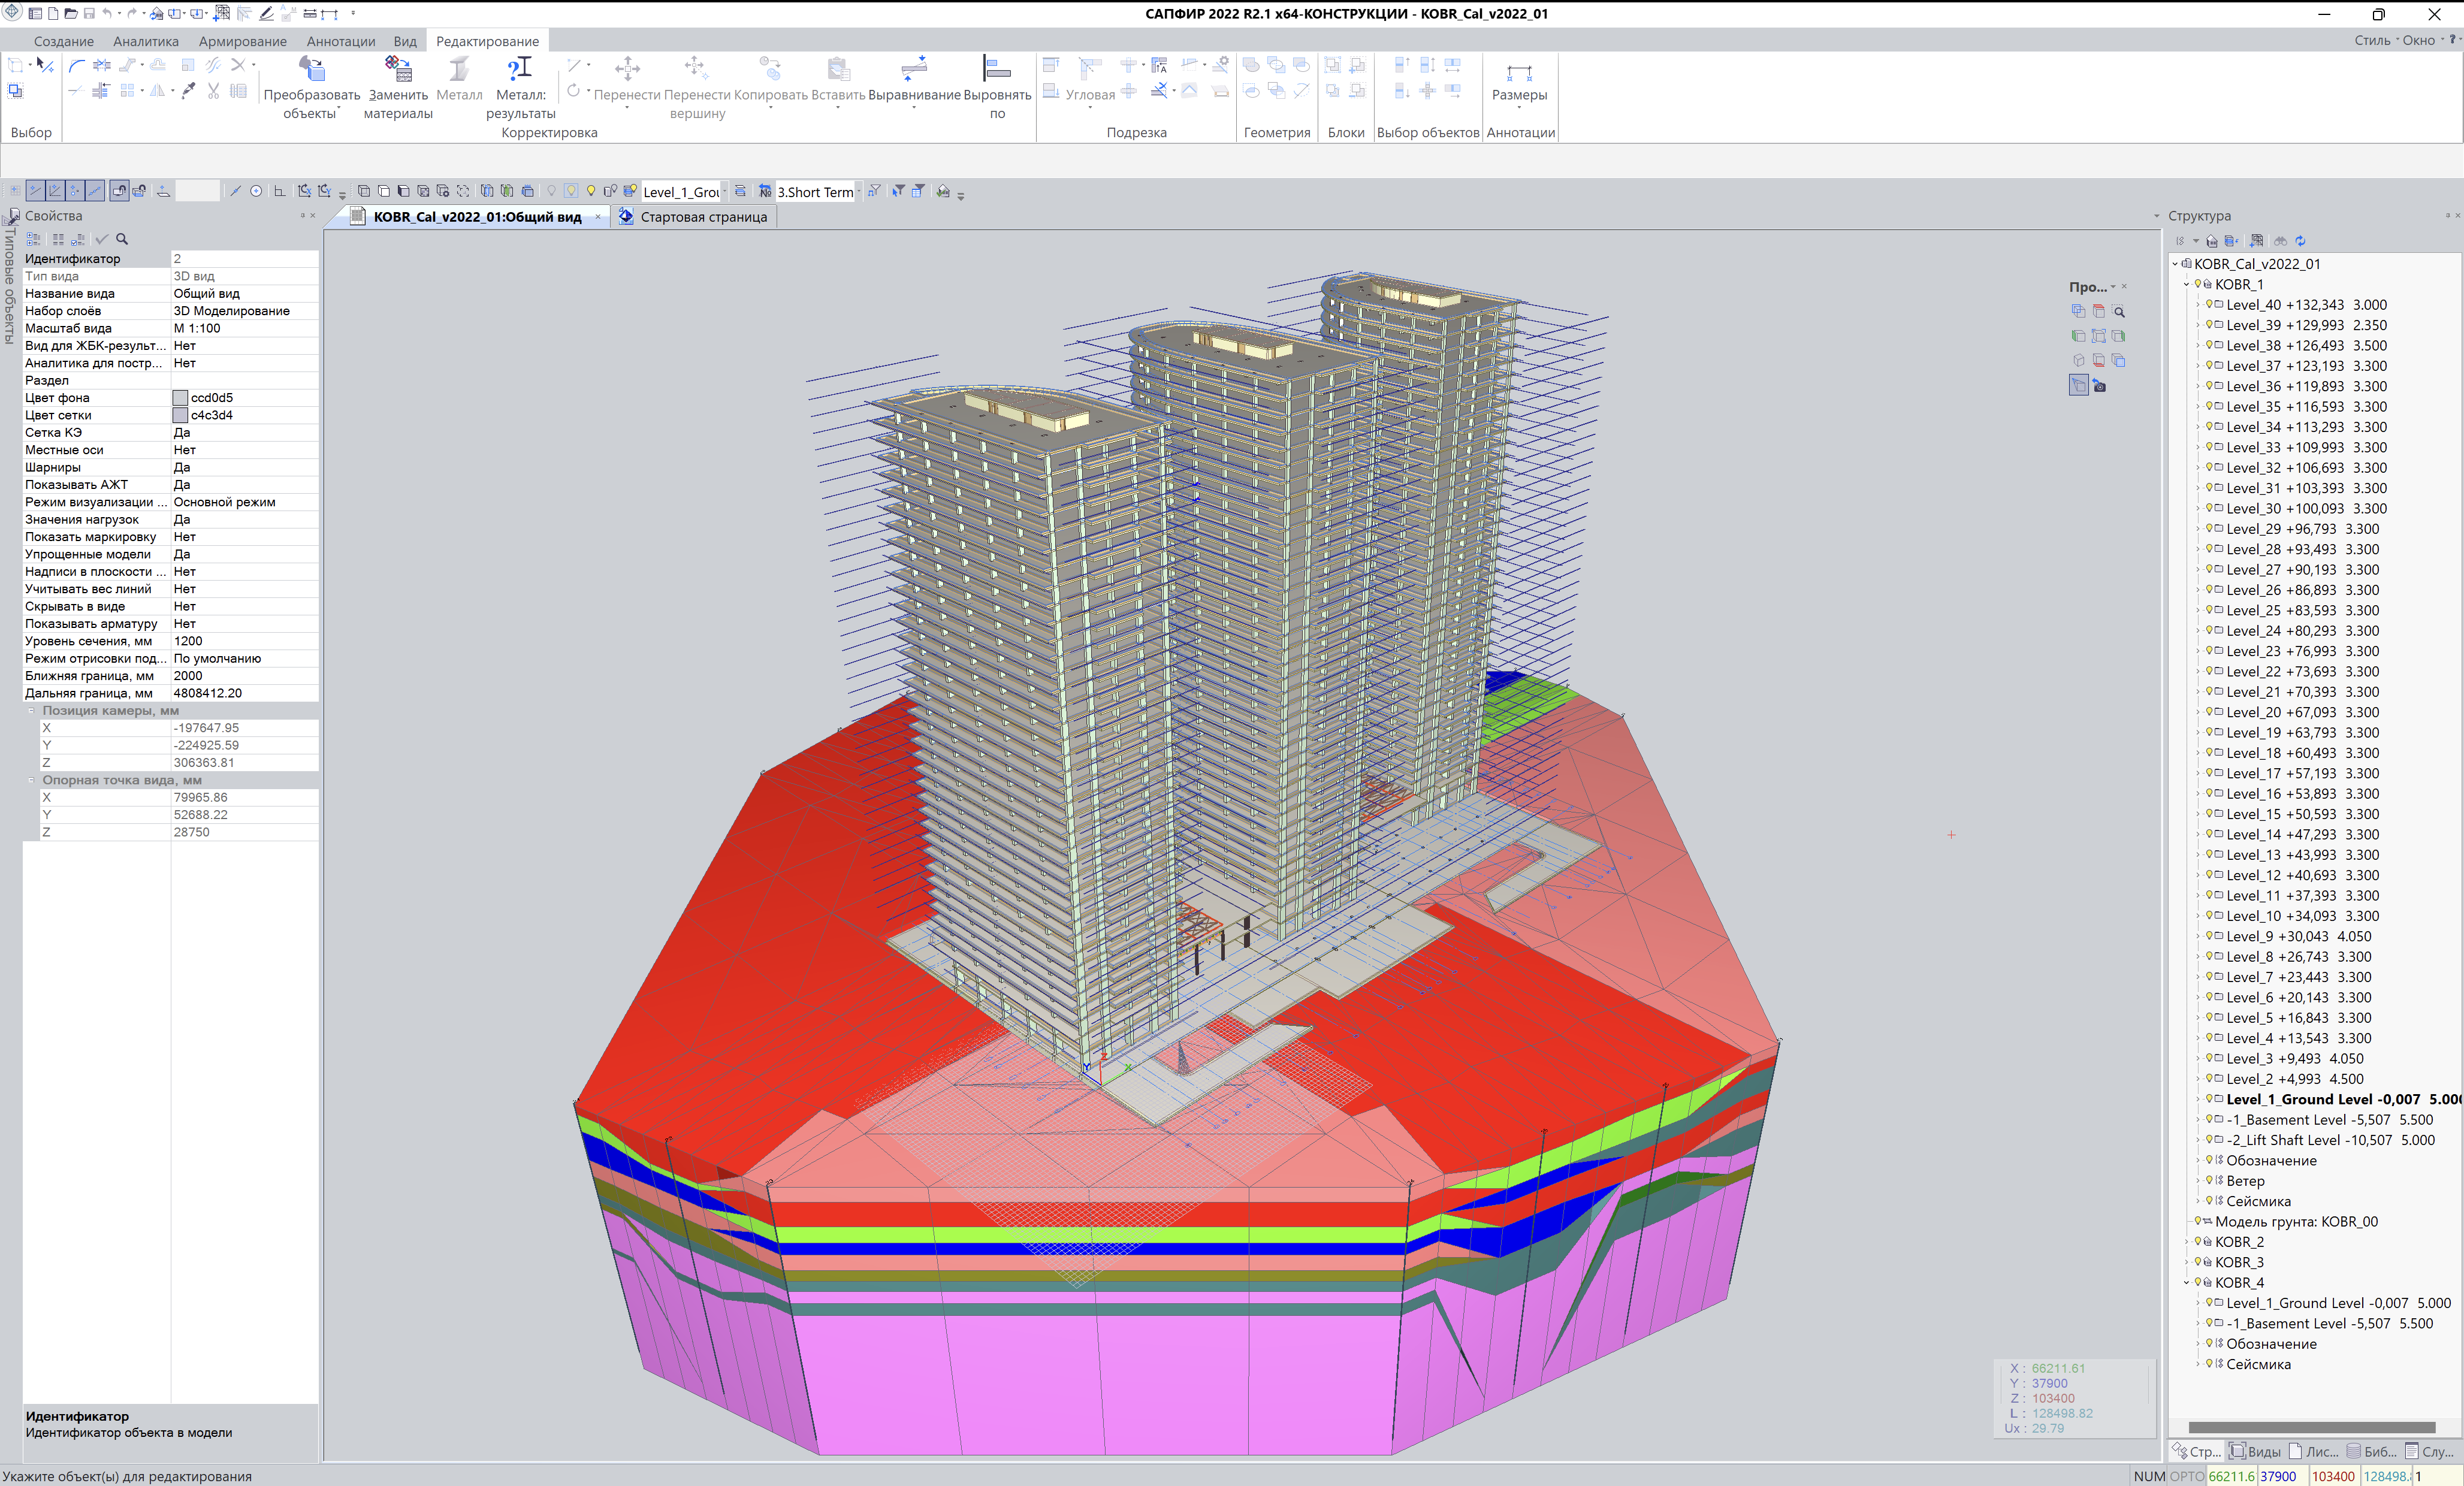
Task: Open the Виды bottom panel tab
Action: (2256, 1452)
